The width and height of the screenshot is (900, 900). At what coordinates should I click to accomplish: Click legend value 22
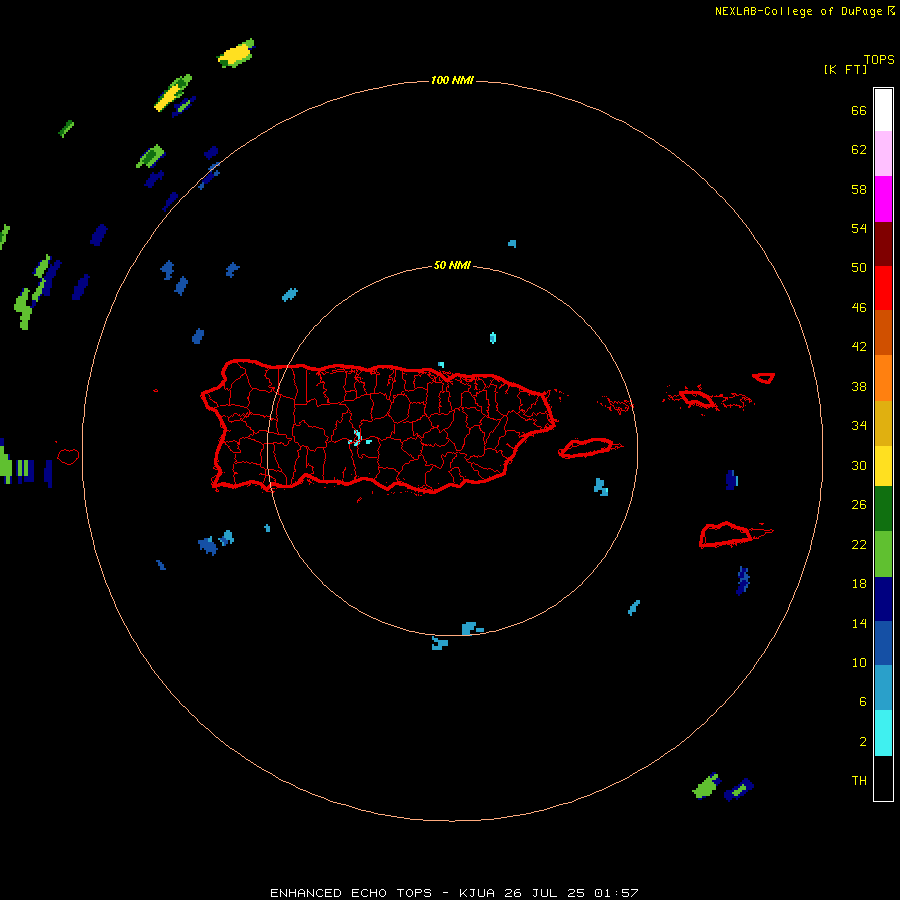point(859,544)
